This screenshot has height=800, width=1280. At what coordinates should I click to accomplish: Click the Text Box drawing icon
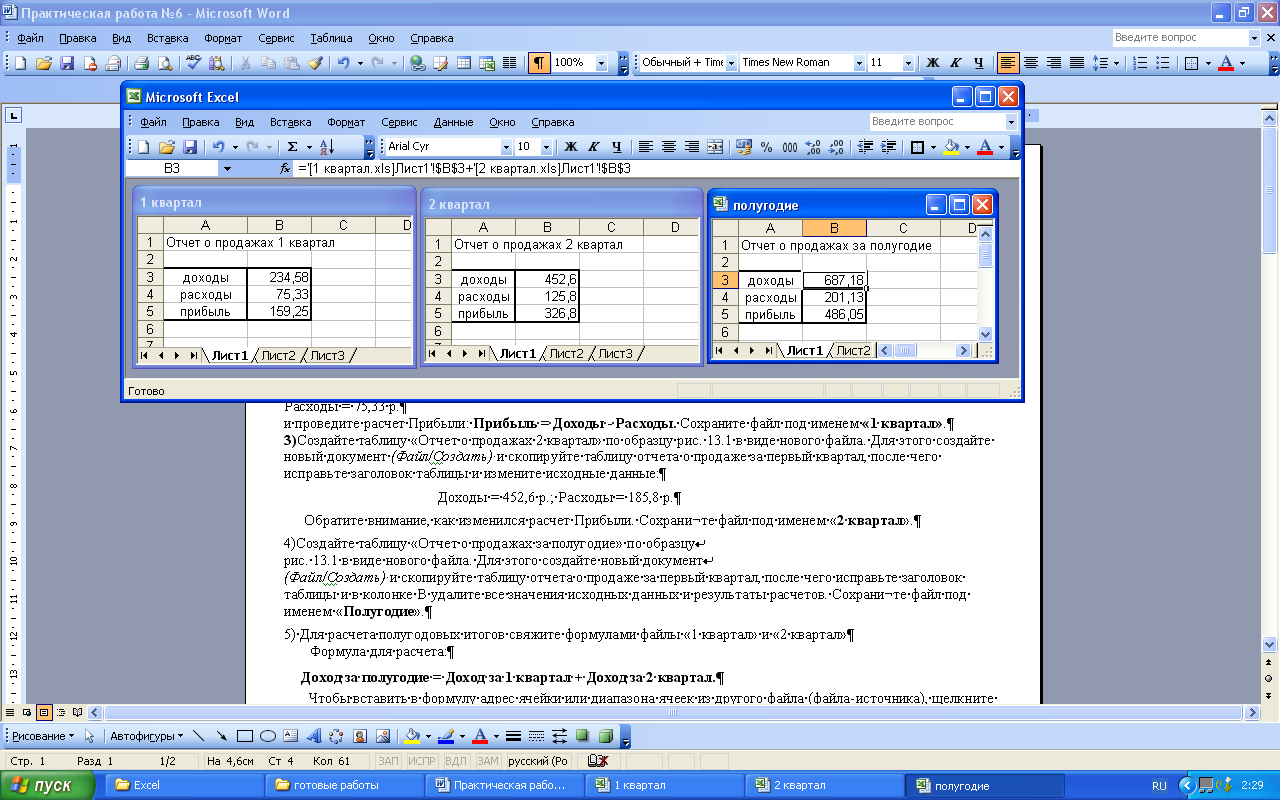[x=291, y=736]
